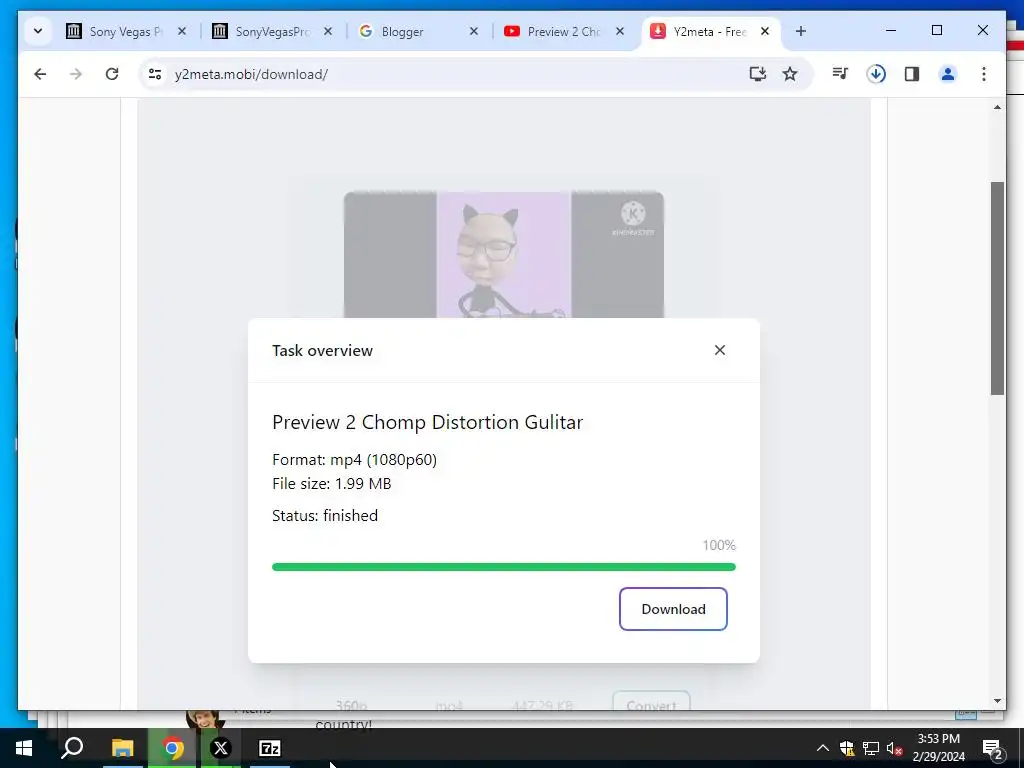Close the Y2meta tab
This screenshot has width=1024, height=768.
coord(765,31)
